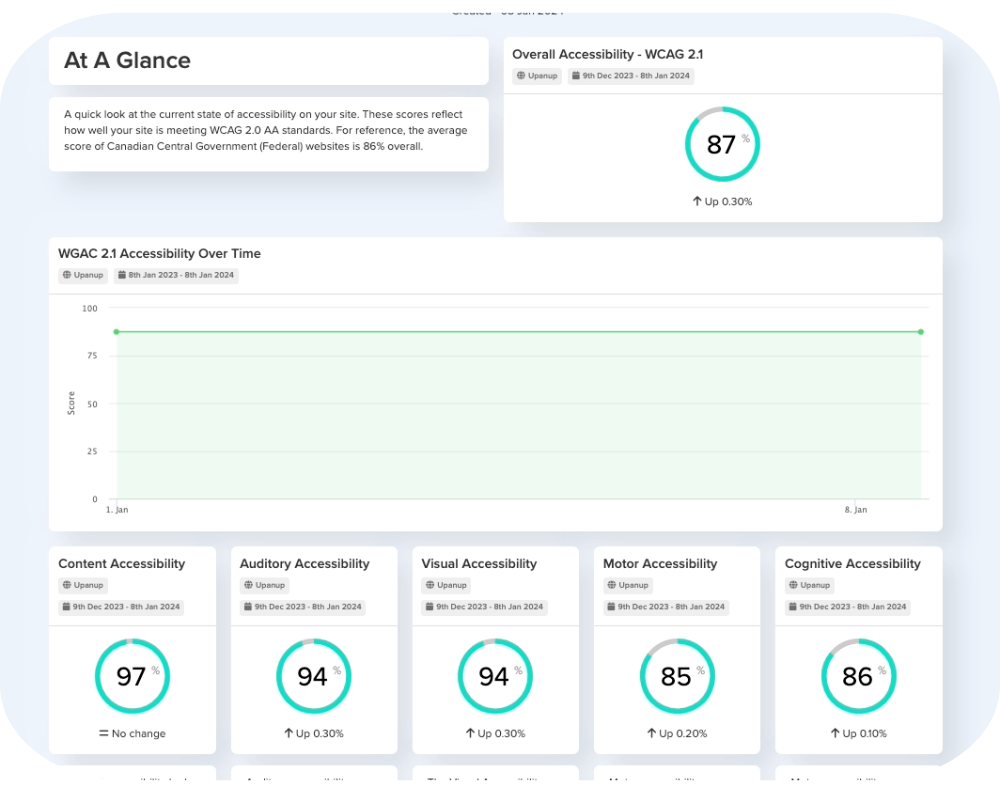Click calendar icon in Motor Accessibility card
The height and width of the screenshot is (793, 1000).
(x=611, y=607)
